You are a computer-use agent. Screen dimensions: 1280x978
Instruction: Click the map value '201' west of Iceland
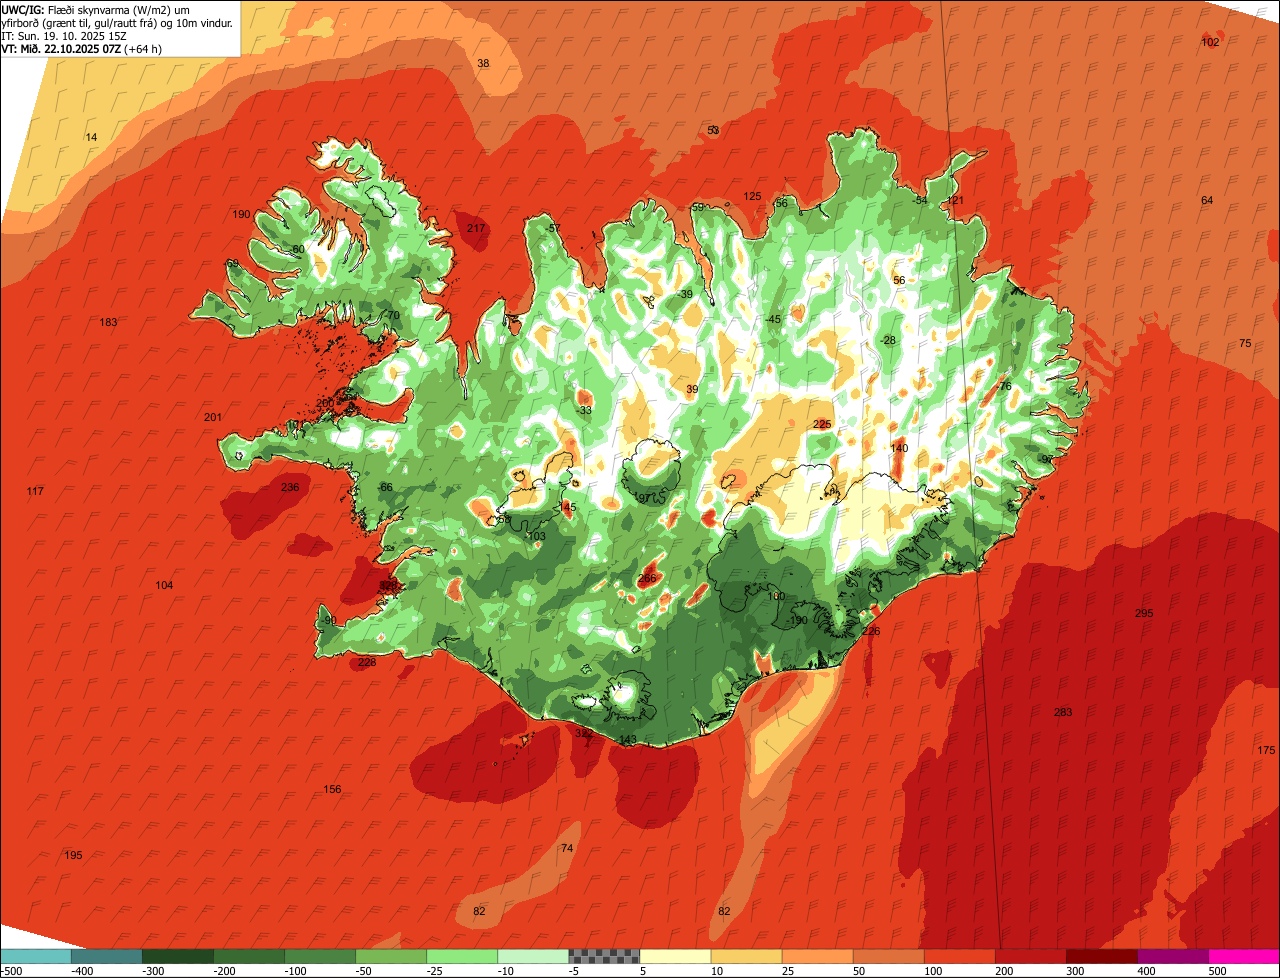tap(212, 417)
